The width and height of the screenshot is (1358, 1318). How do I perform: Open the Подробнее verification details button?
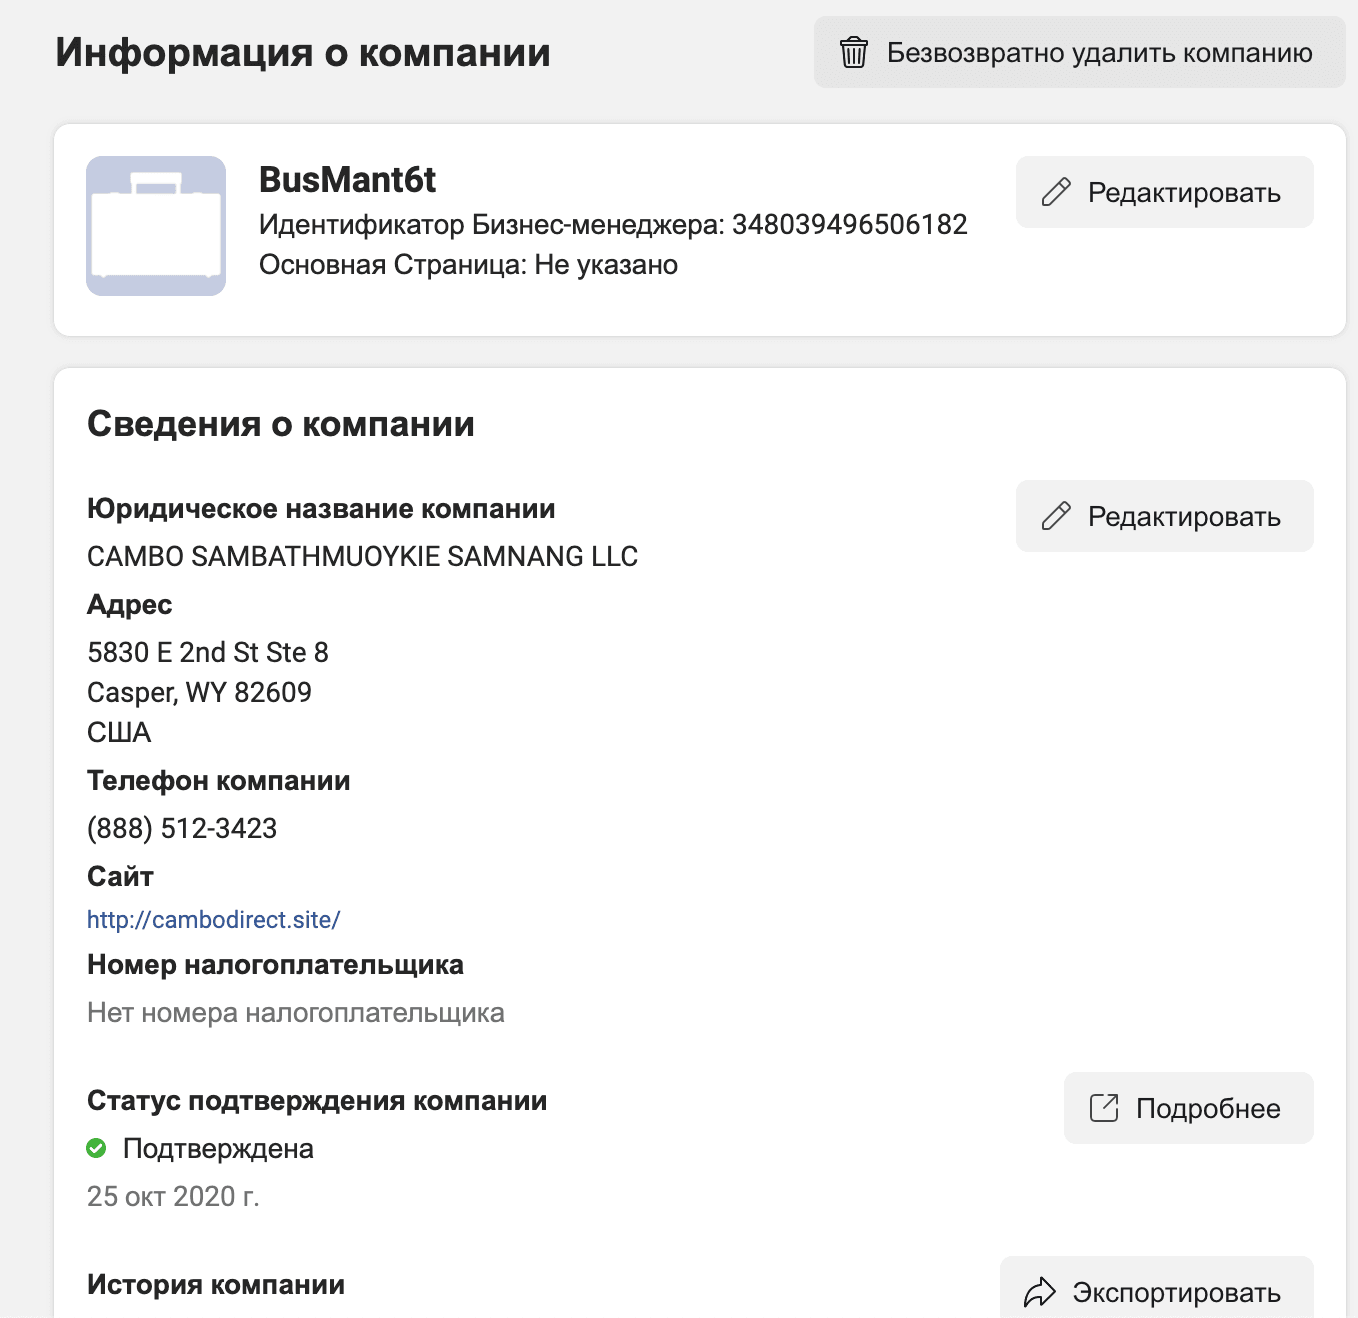[1188, 1108]
